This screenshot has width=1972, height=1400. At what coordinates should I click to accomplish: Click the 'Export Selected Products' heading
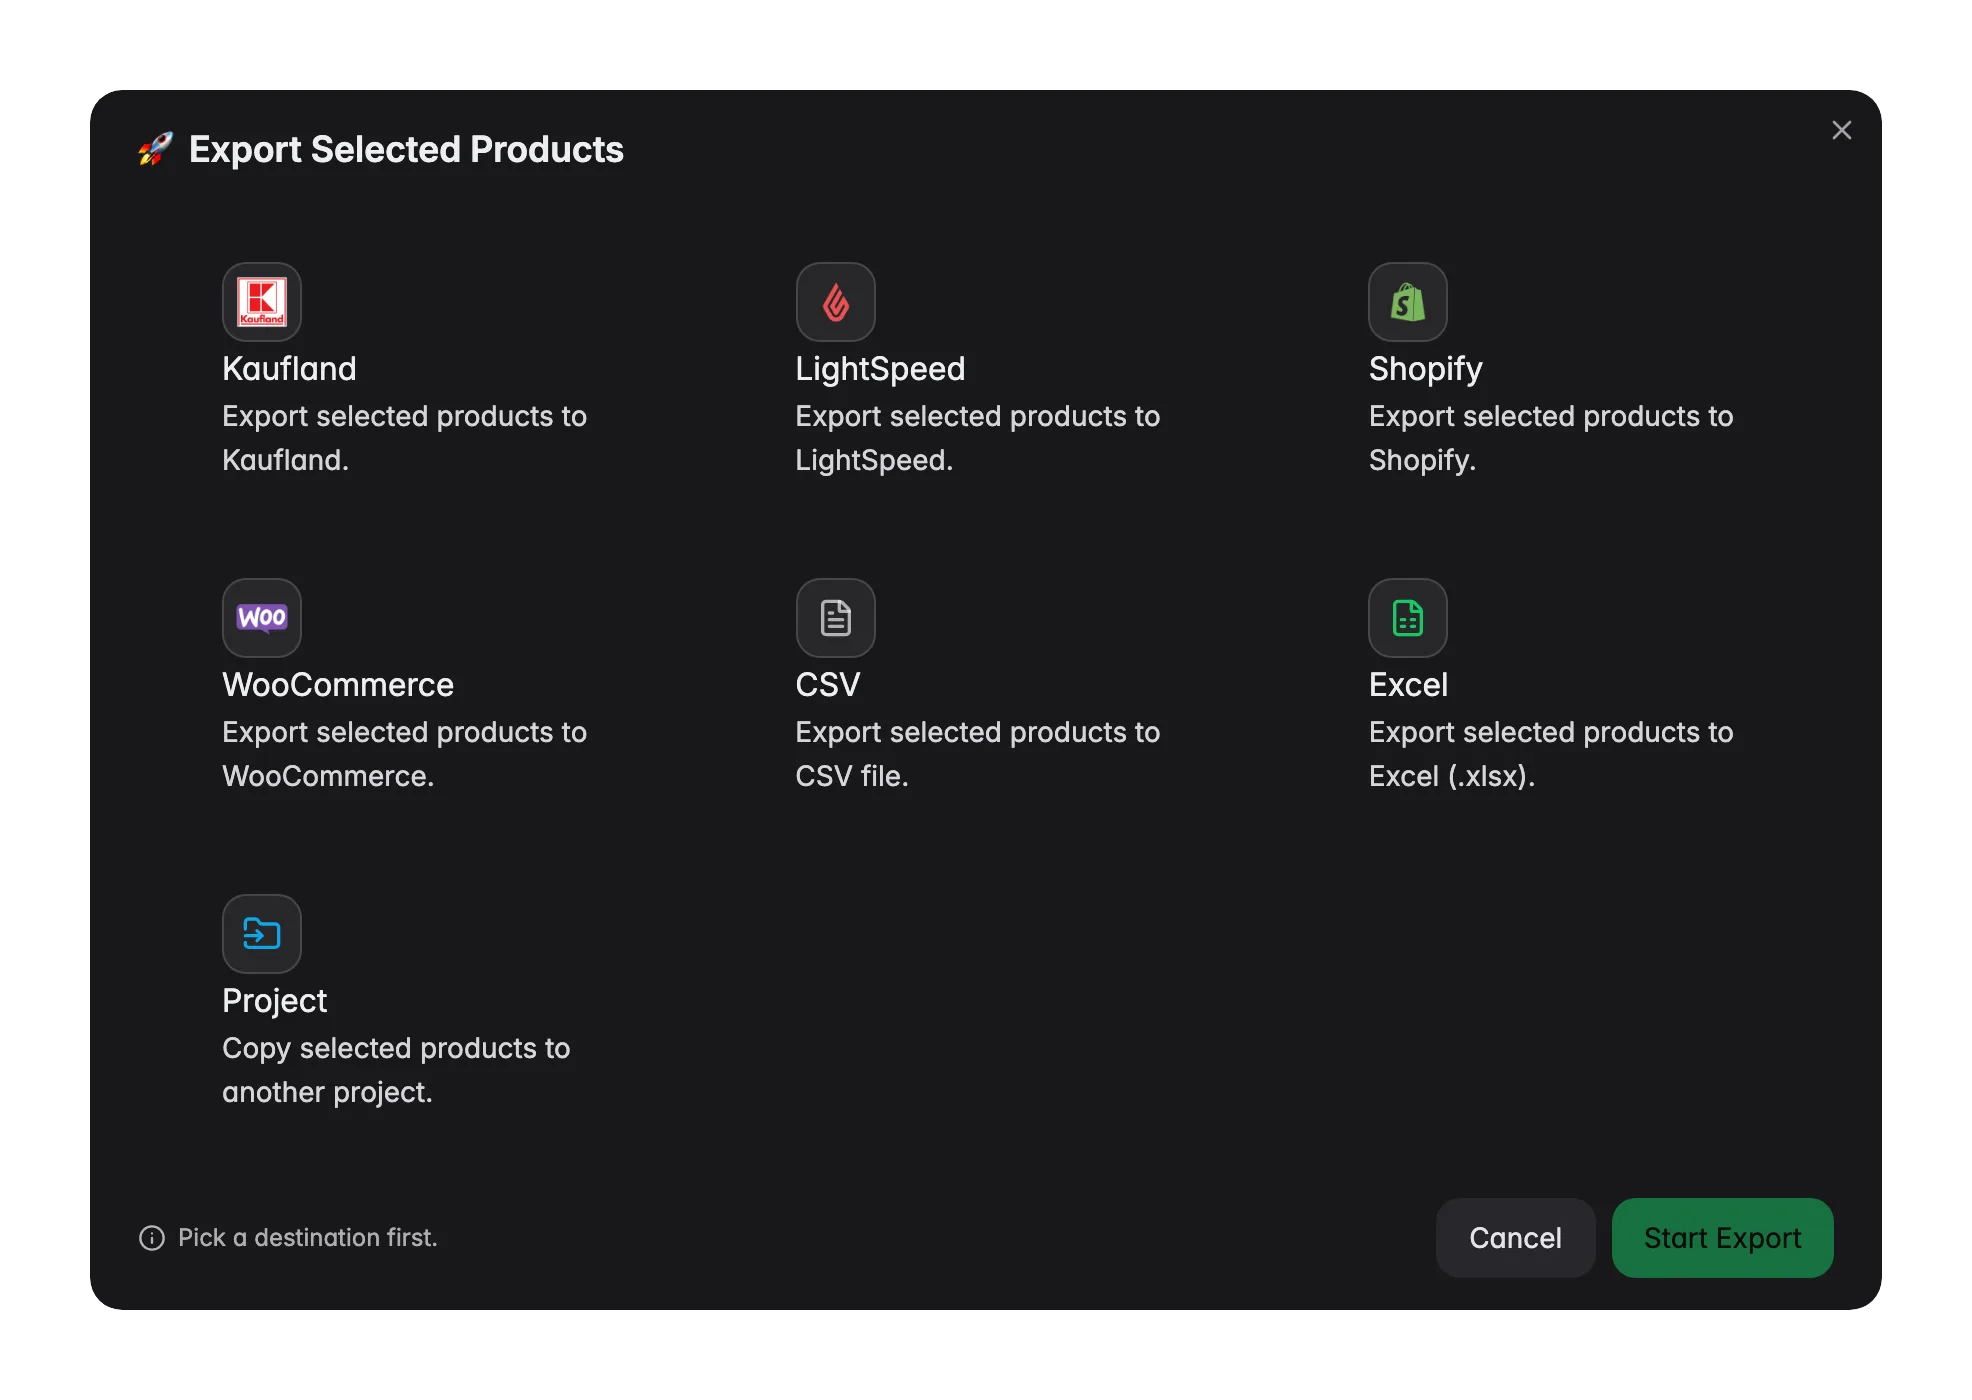(406, 149)
